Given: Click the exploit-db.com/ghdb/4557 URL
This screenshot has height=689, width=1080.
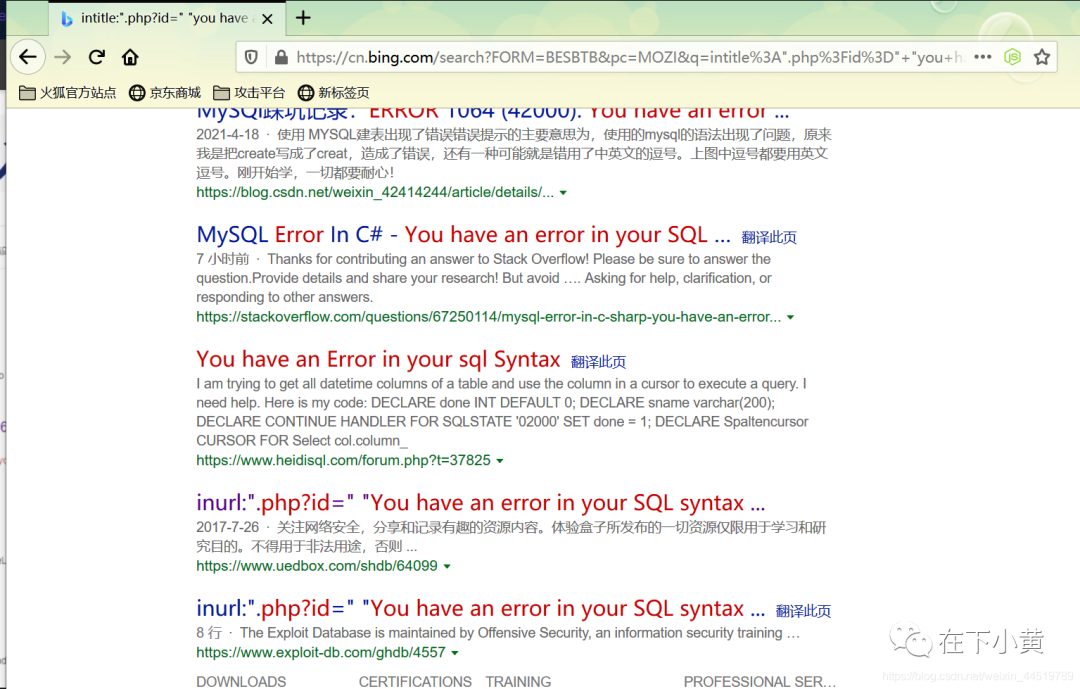Looking at the screenshot, I should point(321,652).
